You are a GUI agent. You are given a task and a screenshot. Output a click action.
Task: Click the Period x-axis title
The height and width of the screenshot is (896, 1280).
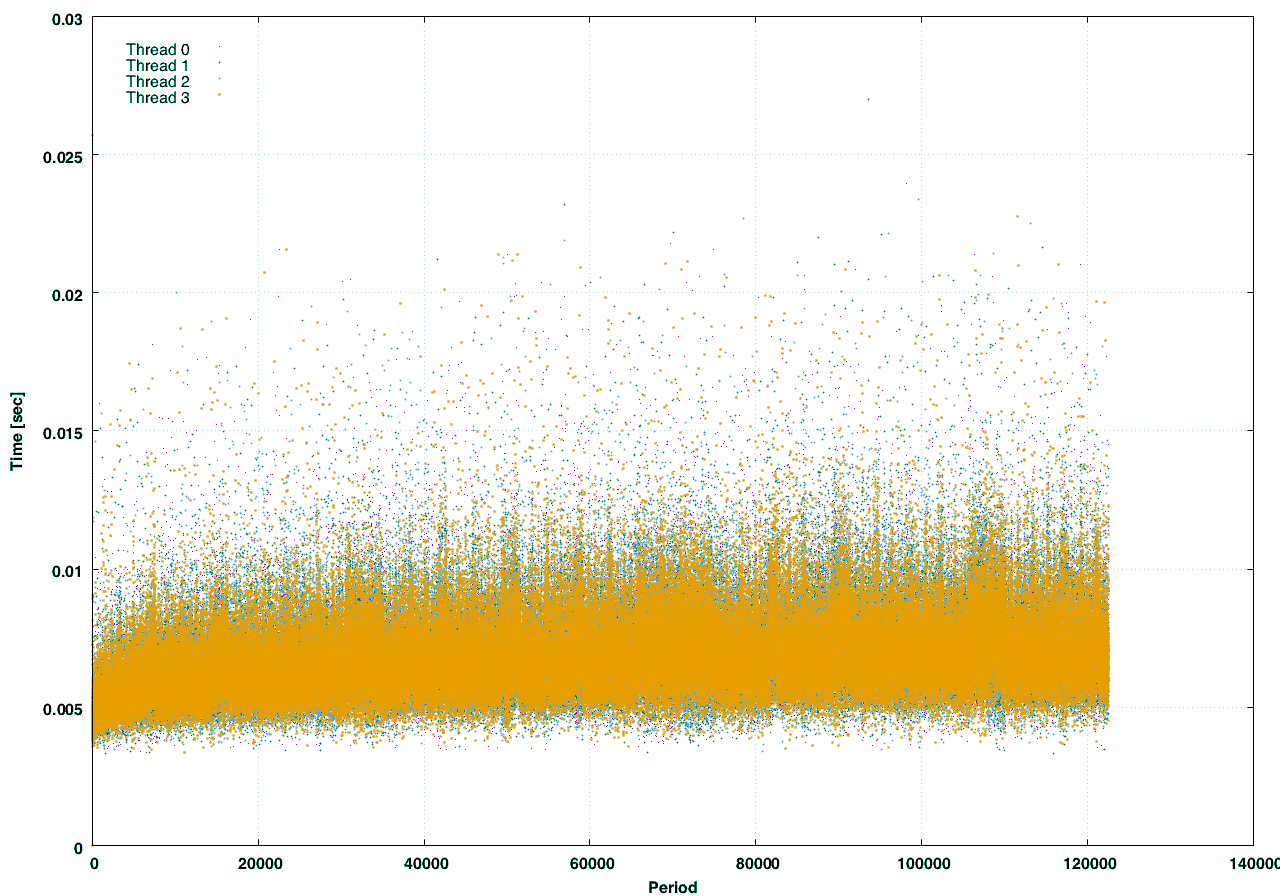click(672, 887)
